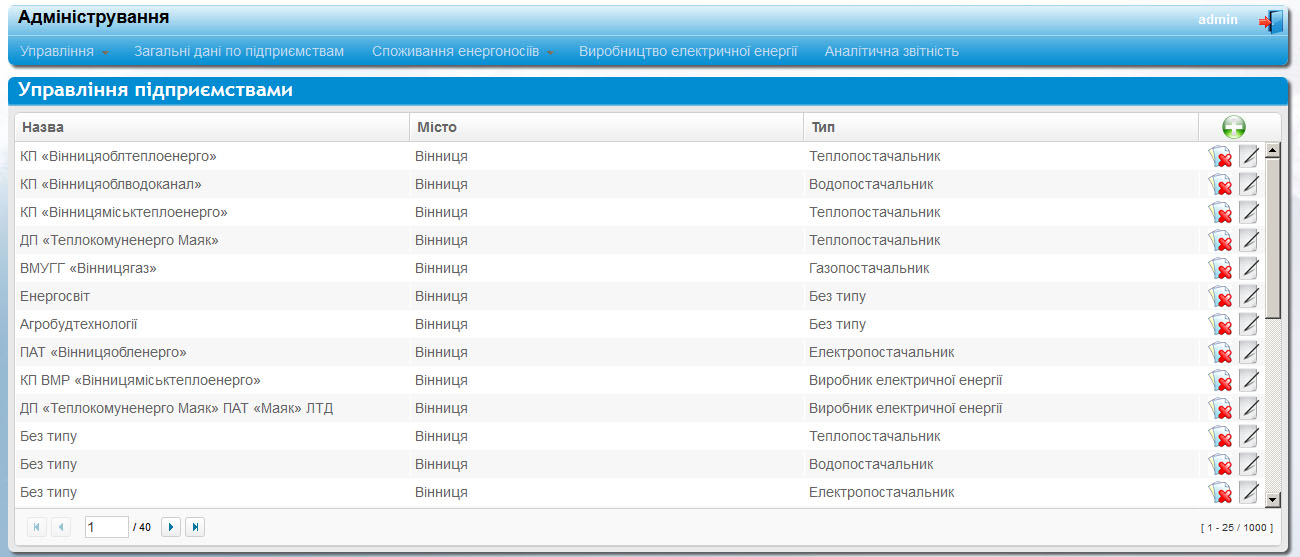Screen dimensions: 1300x557
Task: Click the logout door icon next to admin
Action: coord(1270,21)
